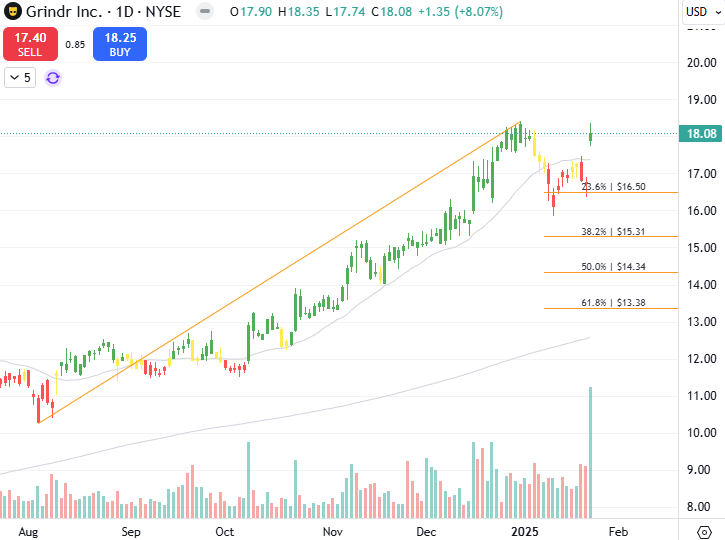Click the Oct label on time axis

[x=225, y=532]
